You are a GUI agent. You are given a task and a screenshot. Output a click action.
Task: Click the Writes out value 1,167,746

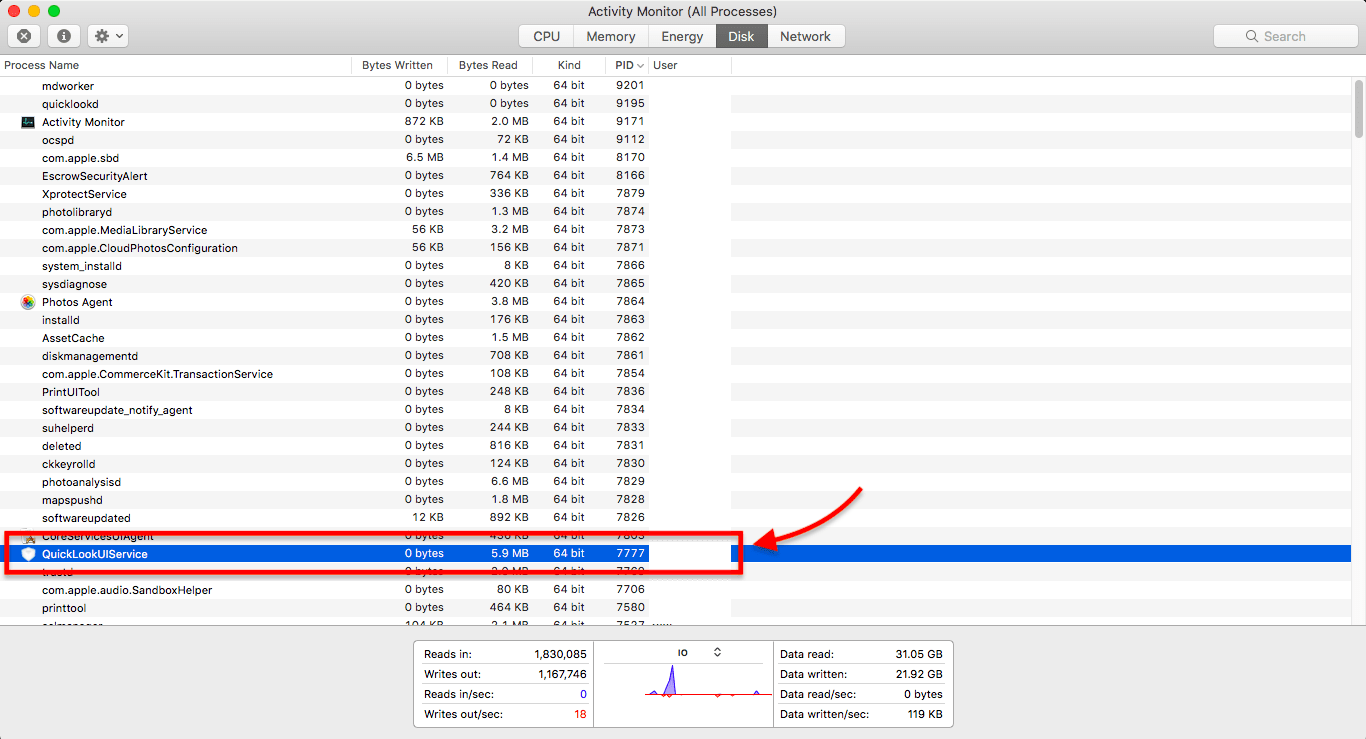[560, 674]
